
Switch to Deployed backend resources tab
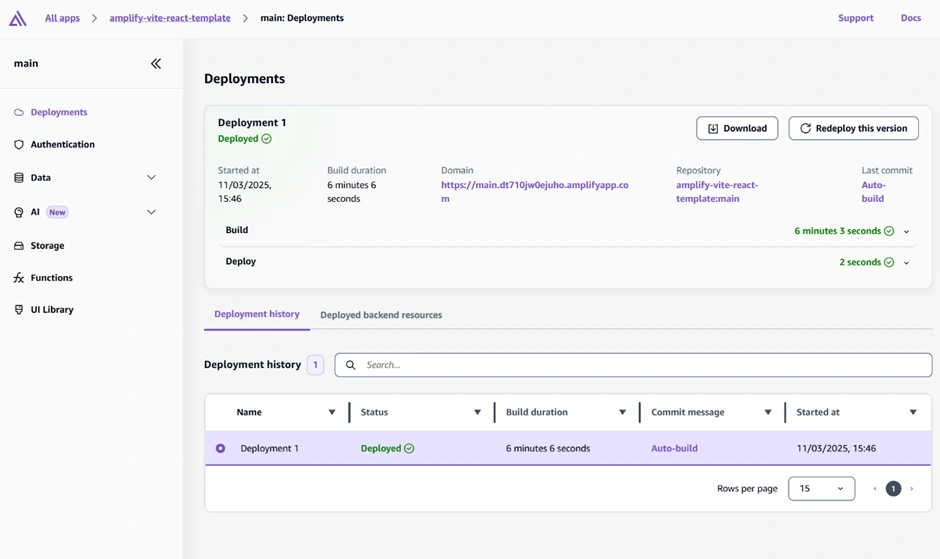[381, 315]
